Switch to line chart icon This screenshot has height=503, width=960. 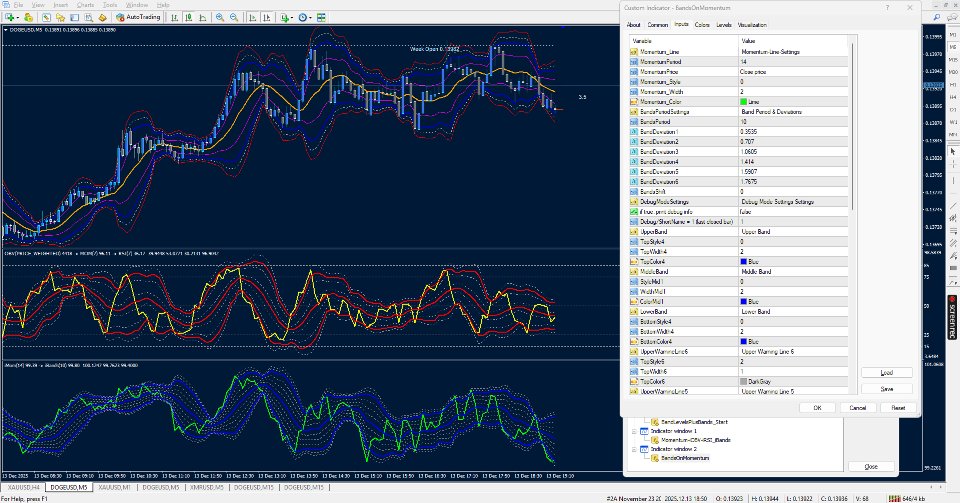tap(203, 17)
